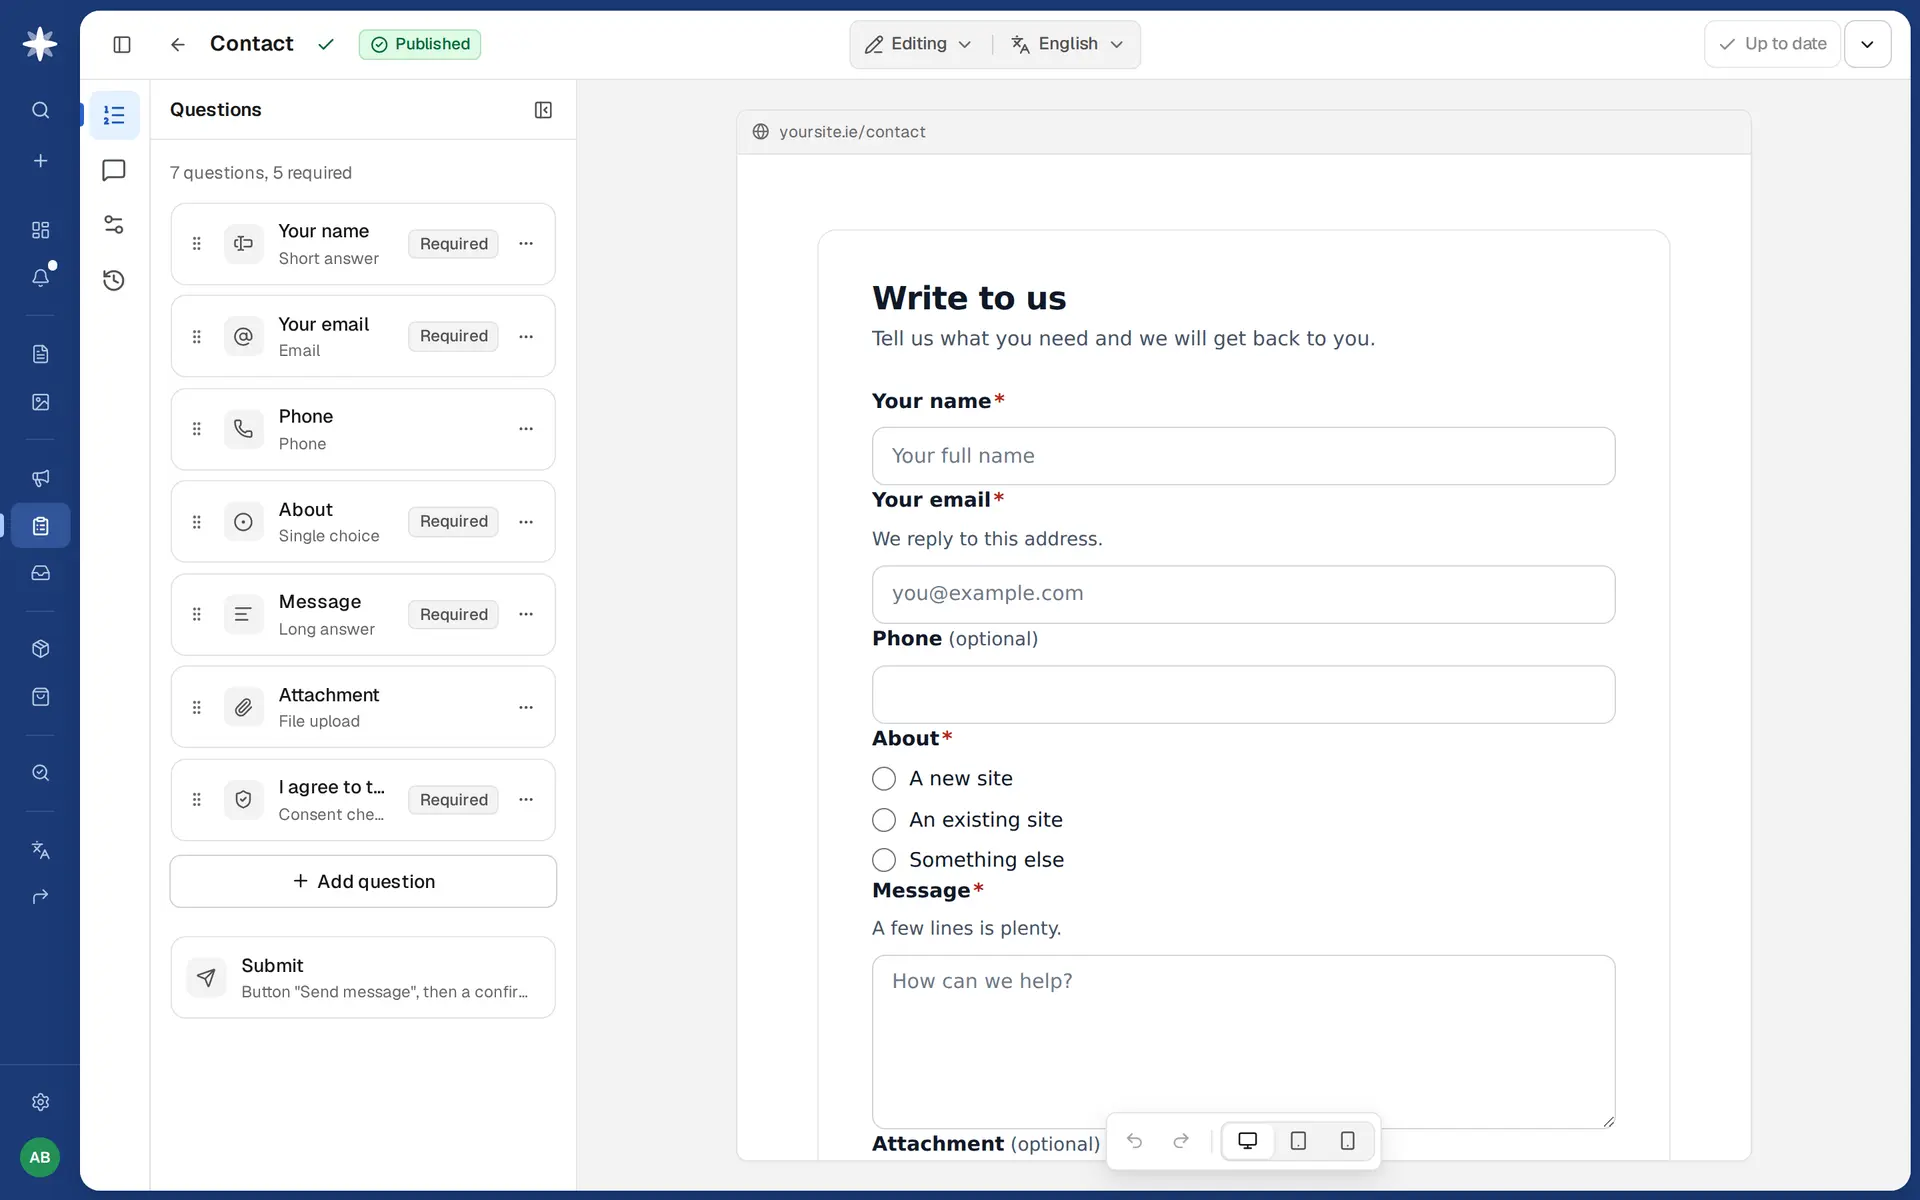
Task: Toggle the sidebar layout icon
Action: pyautogui.click(x=122, y=44)
